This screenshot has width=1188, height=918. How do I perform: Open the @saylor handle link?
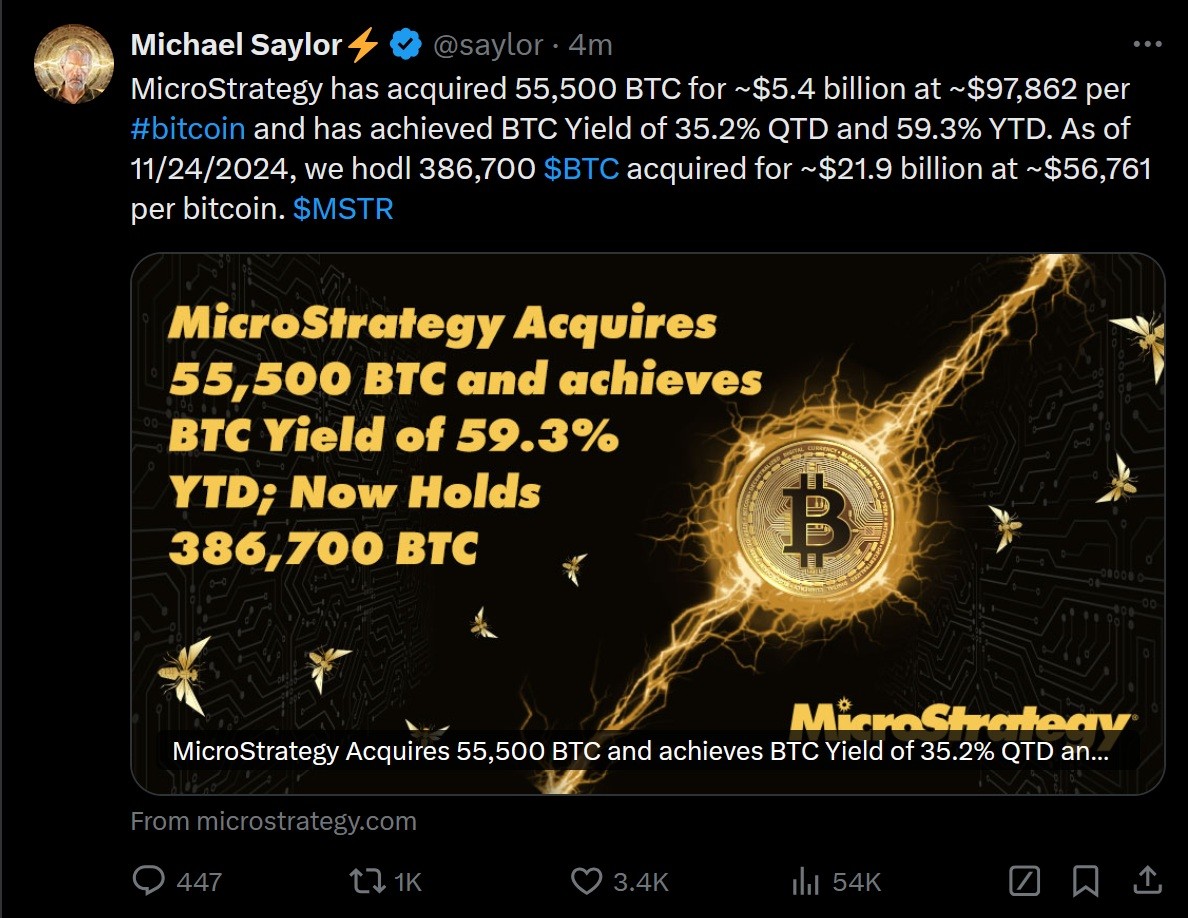pyautogui.click(x=488, y=45)
